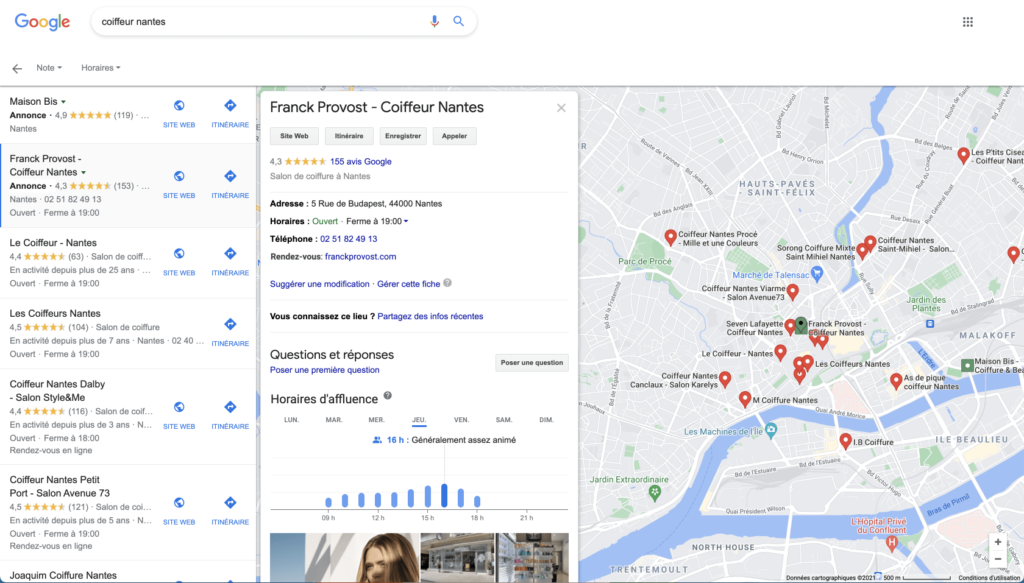
Task: Open Maison Bis website globe icon
Action: point(179,106)
